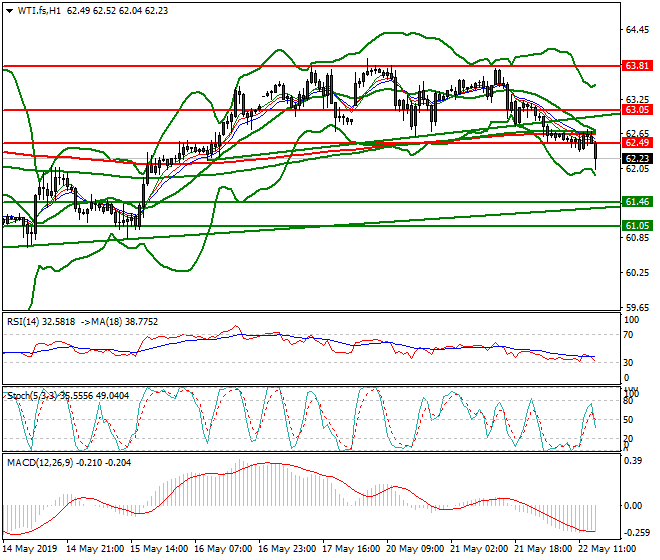Click the current price label 62.23
Screen dimensions: 660x560
tap(637, 159)
